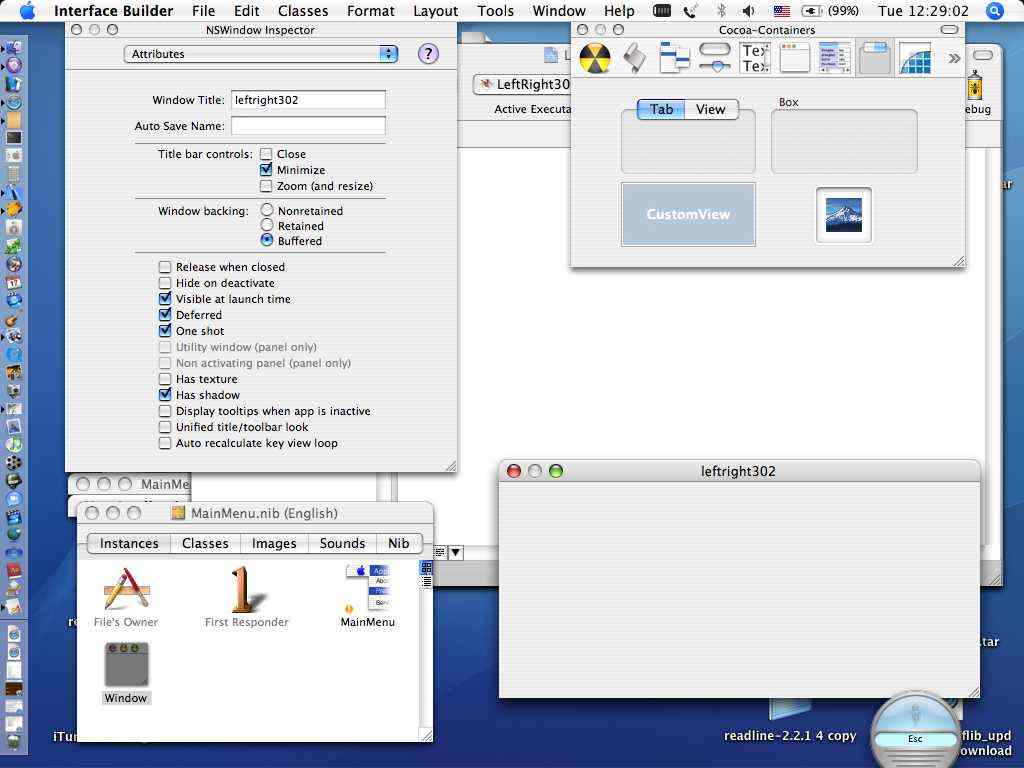Uncheck the One shot option
Screen dimensions: 1024x768
165,330
